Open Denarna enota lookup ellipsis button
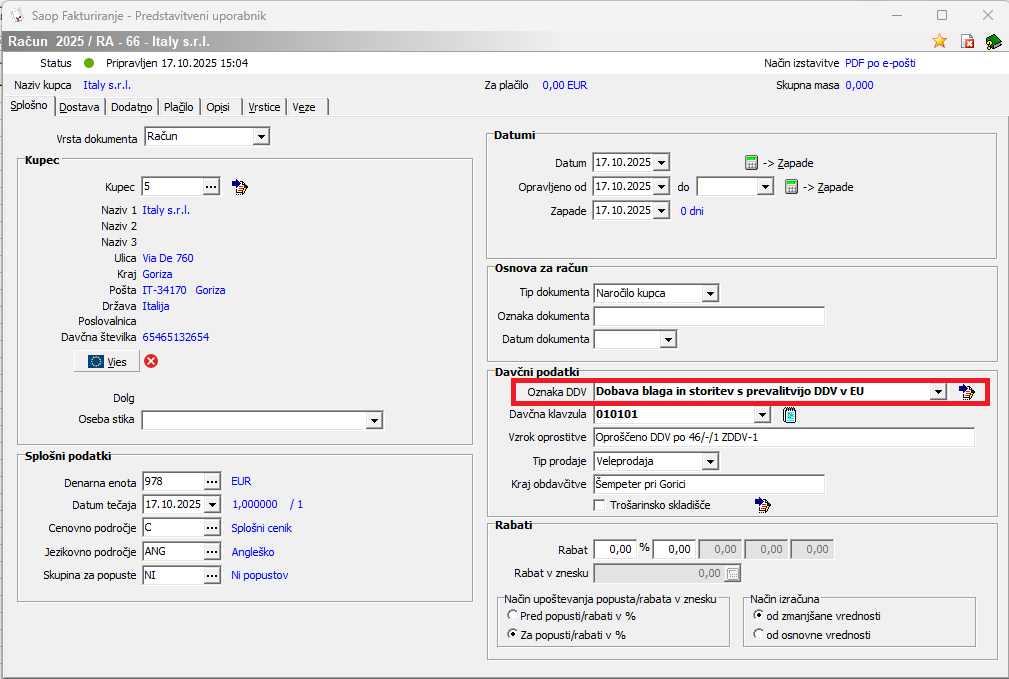The image size is (1009, 679). point(212,481)
